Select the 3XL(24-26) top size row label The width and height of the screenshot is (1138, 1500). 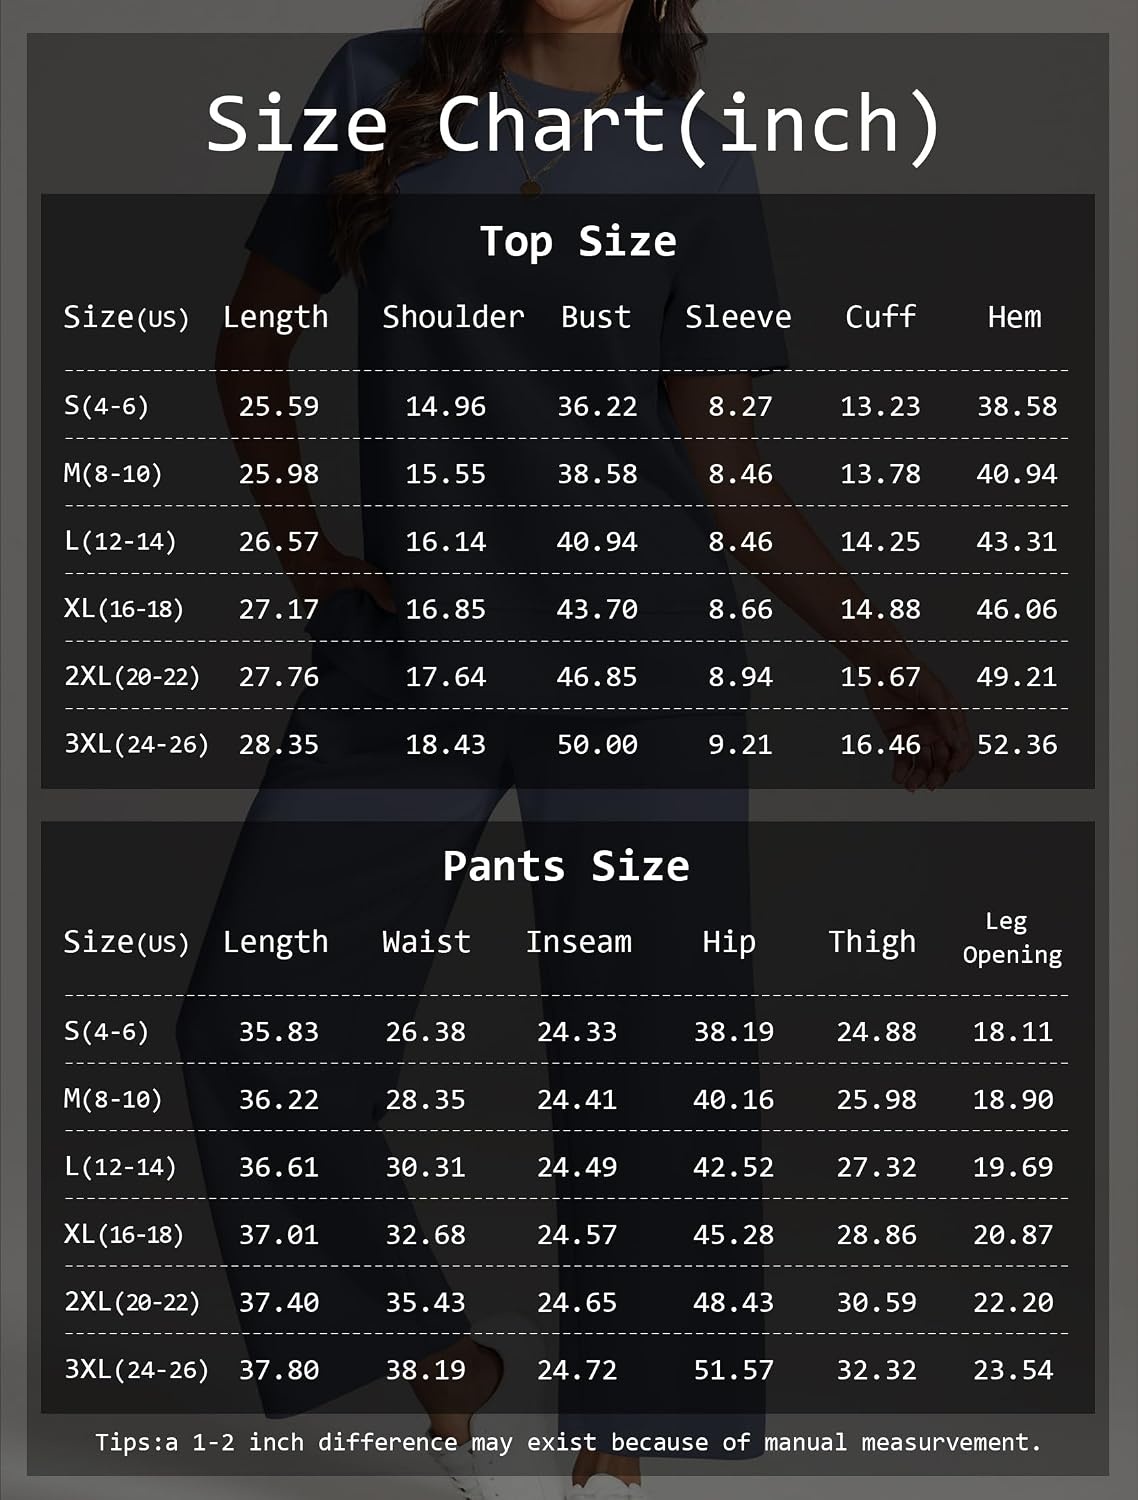point(136,744)
